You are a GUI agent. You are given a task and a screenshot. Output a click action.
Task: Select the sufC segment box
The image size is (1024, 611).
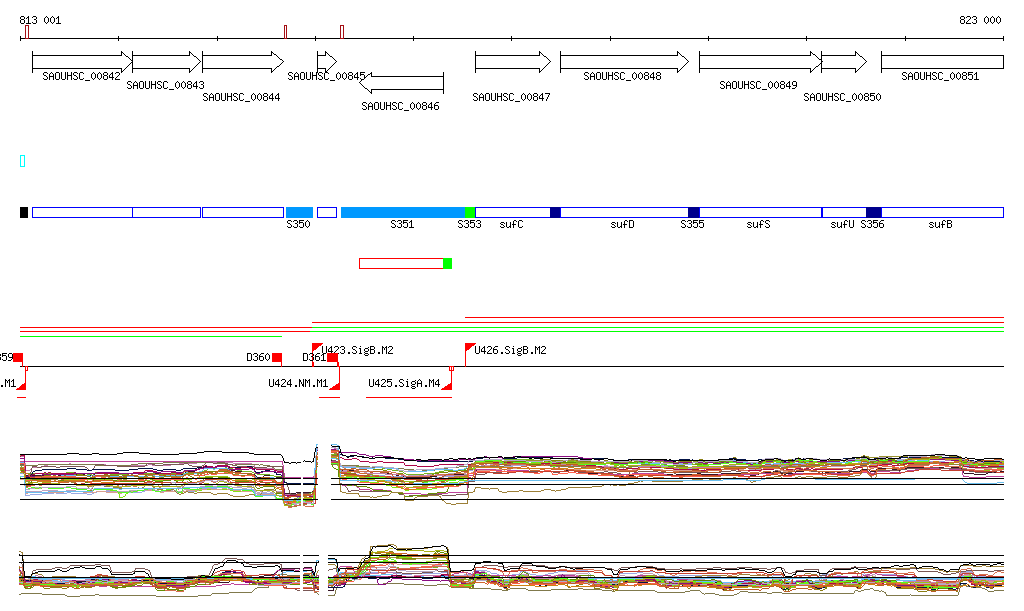click(513, 212)
